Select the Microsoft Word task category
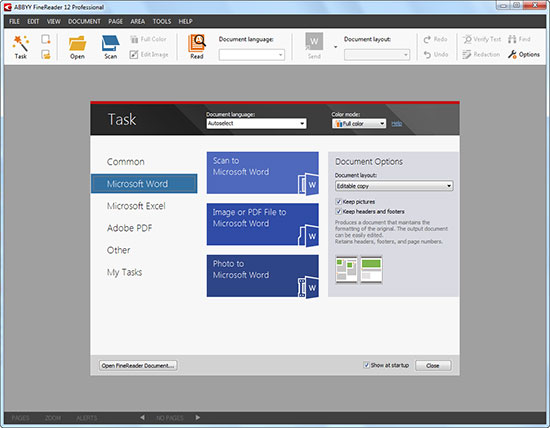 tap(144, 184)
